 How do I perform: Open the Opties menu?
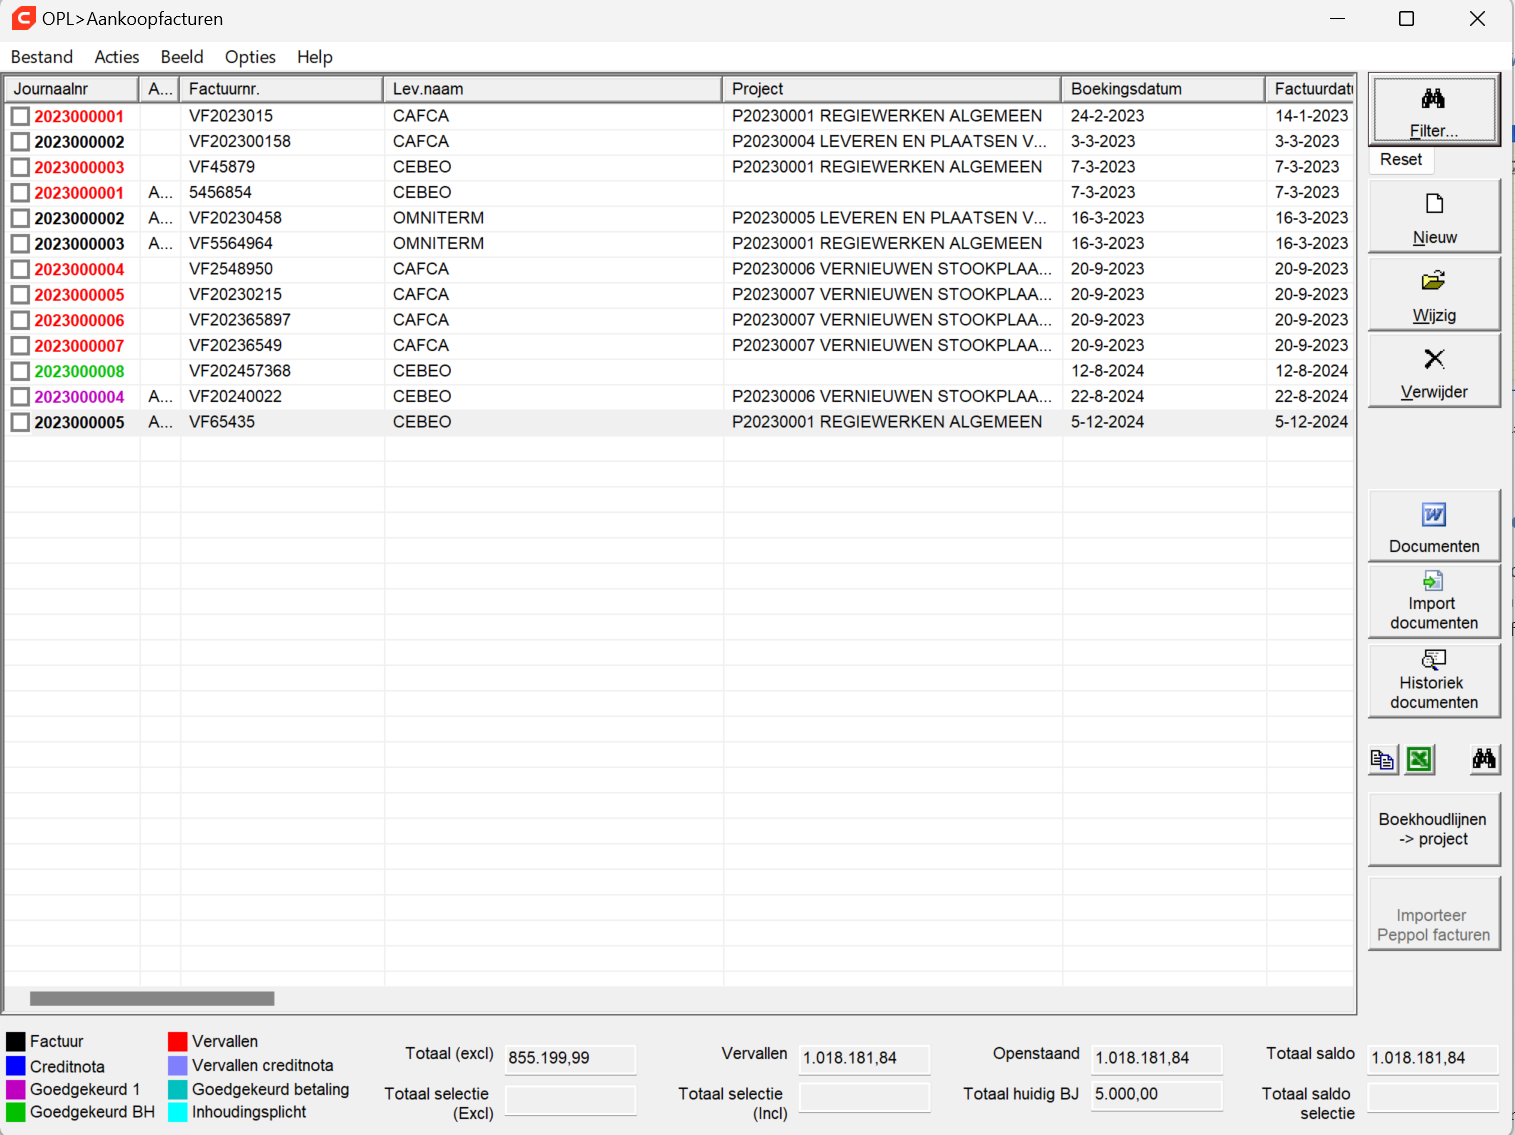[x=250, y=57]
